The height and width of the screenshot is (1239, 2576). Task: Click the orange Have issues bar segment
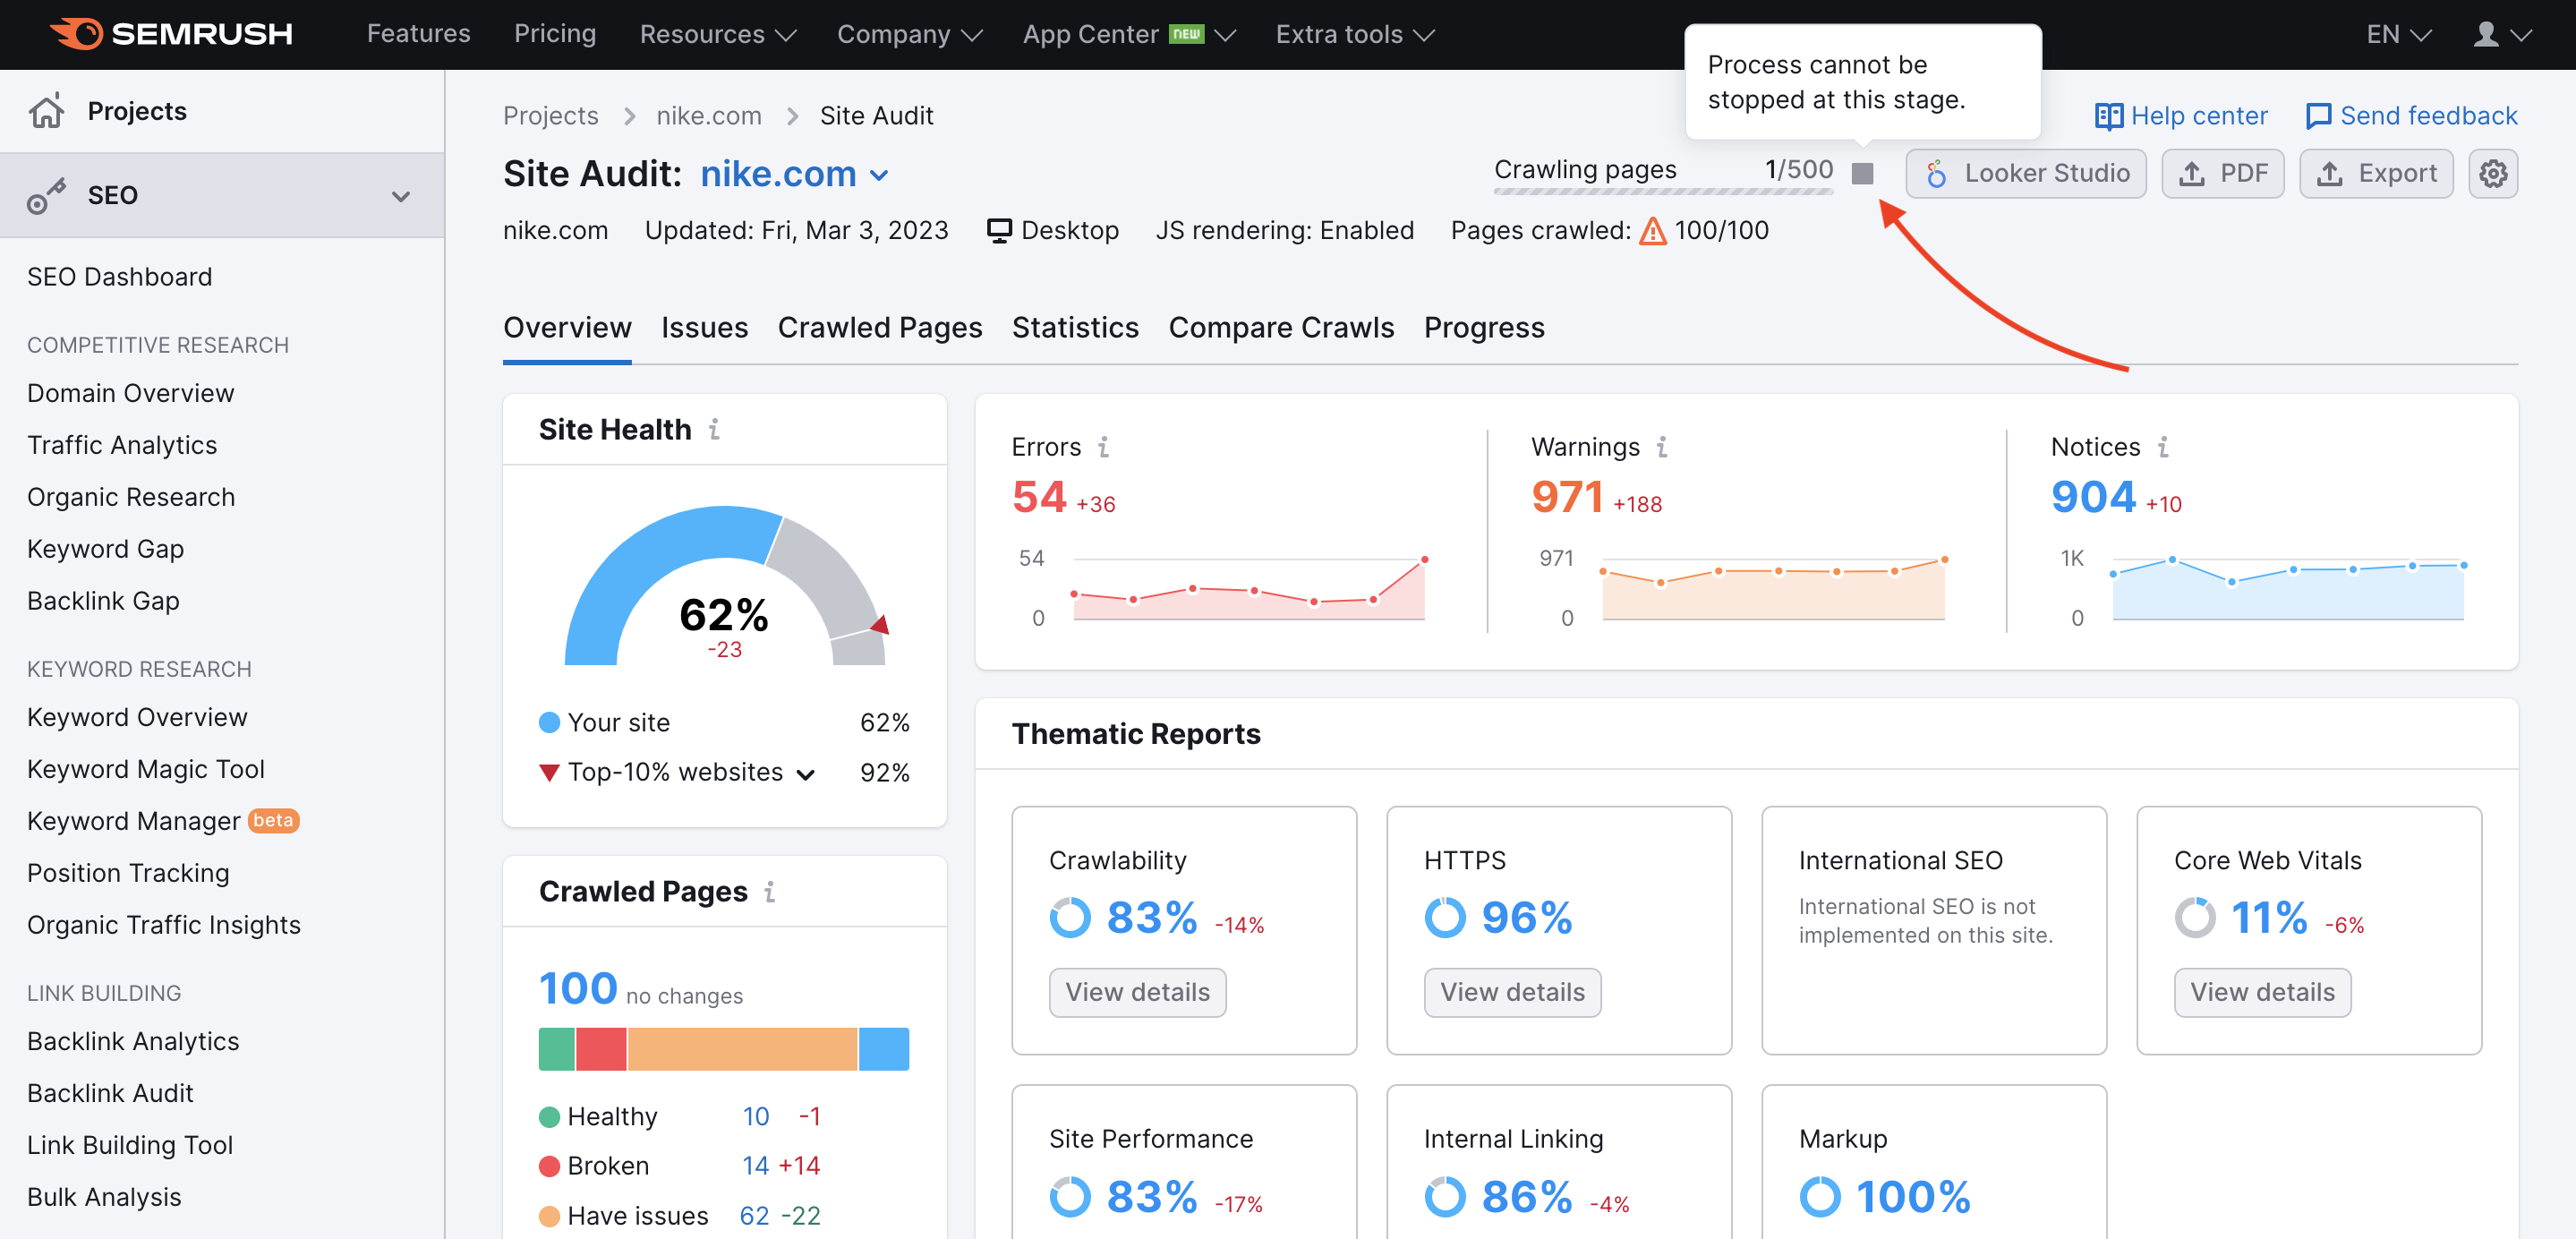pyautogui.click(x=742, y=1049)
